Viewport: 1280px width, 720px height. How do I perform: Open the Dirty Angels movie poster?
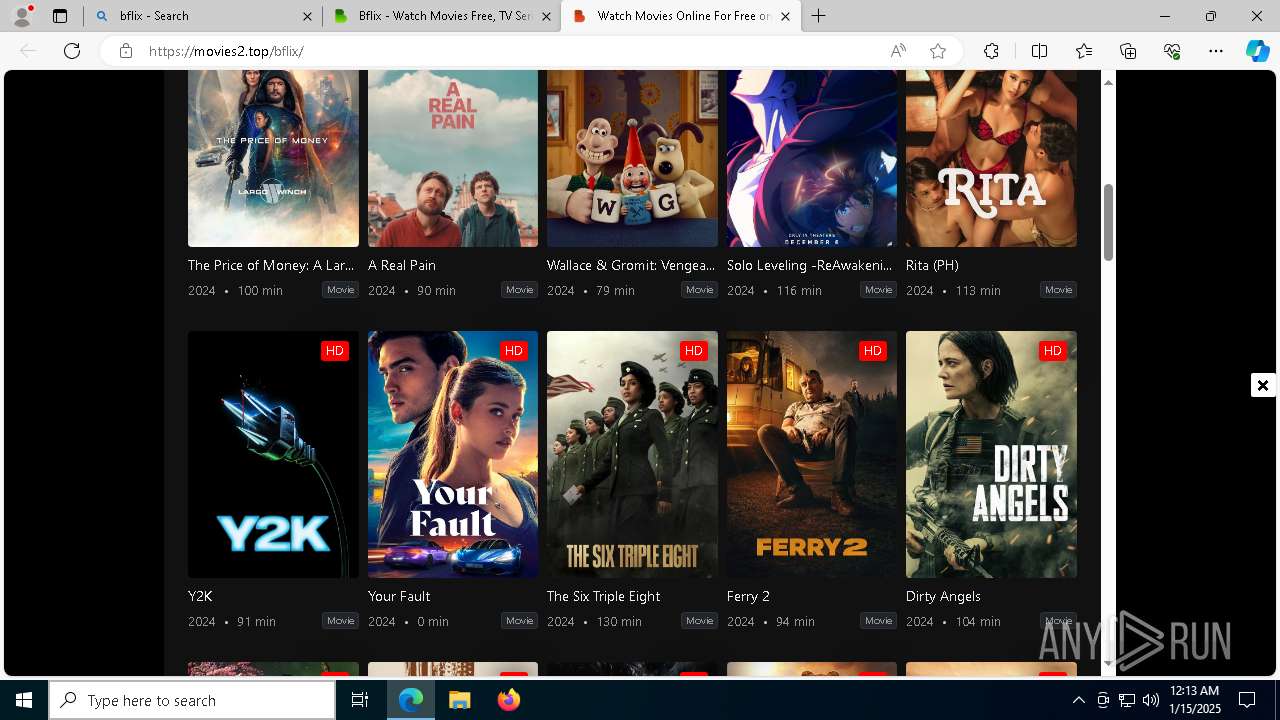pyautogui.click(x=991, y=454)
